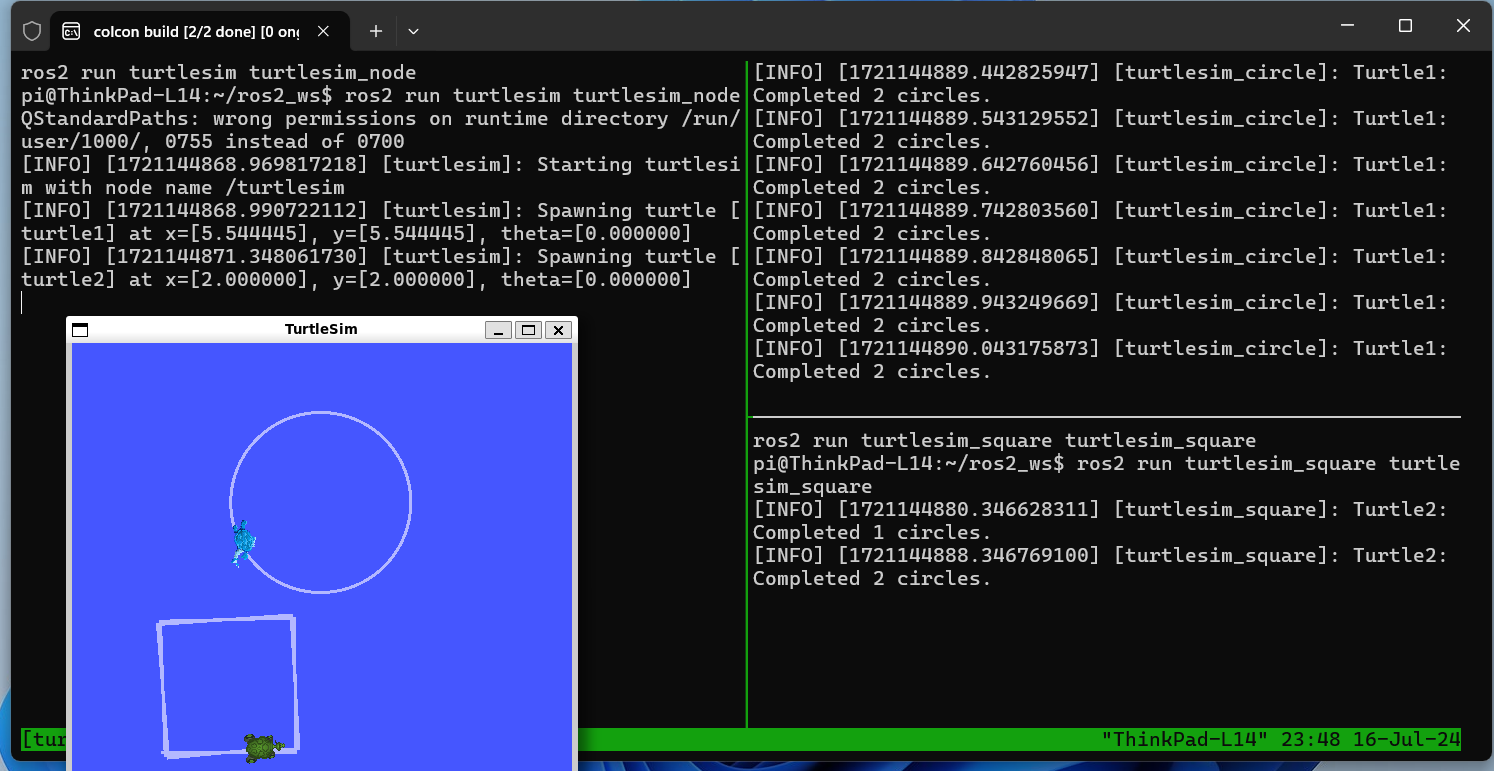Viewport: 1494px width, 771px height.
Task: Click "ThinkPad-L14" hostname in the tmux status bar
Action: coord(1168,740)
